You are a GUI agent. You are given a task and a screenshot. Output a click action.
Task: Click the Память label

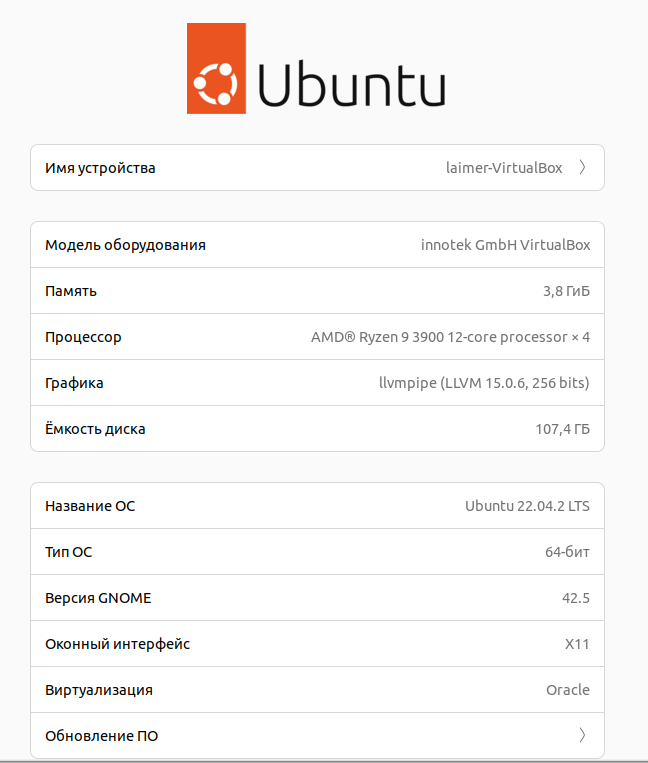click(71, 291)
